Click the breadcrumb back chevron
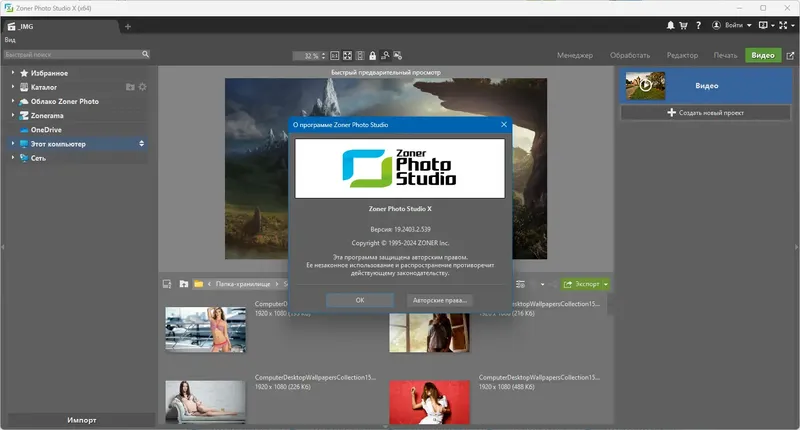 tap(209, 284)
